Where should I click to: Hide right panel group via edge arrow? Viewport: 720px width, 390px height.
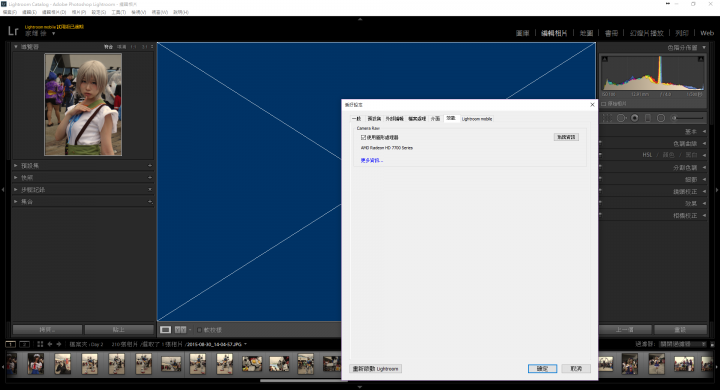point(717,189)
